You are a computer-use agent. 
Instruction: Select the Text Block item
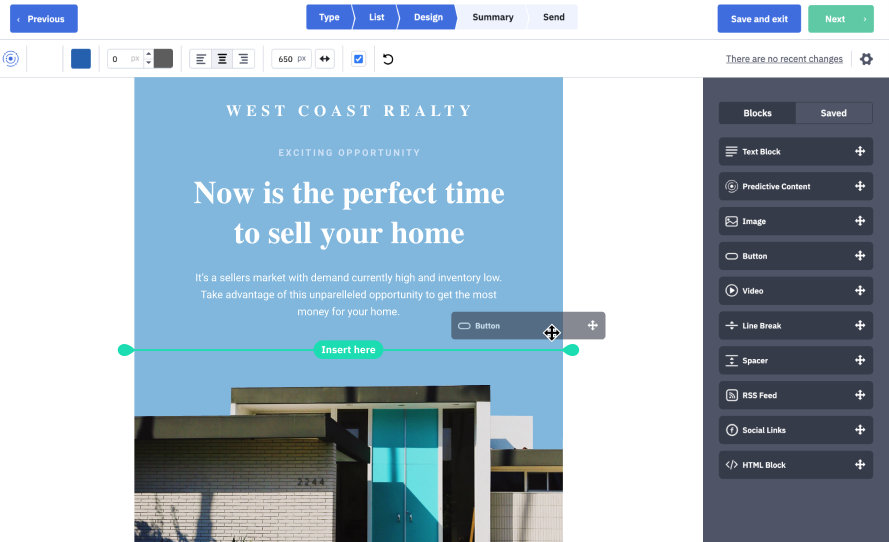[796, 151]
